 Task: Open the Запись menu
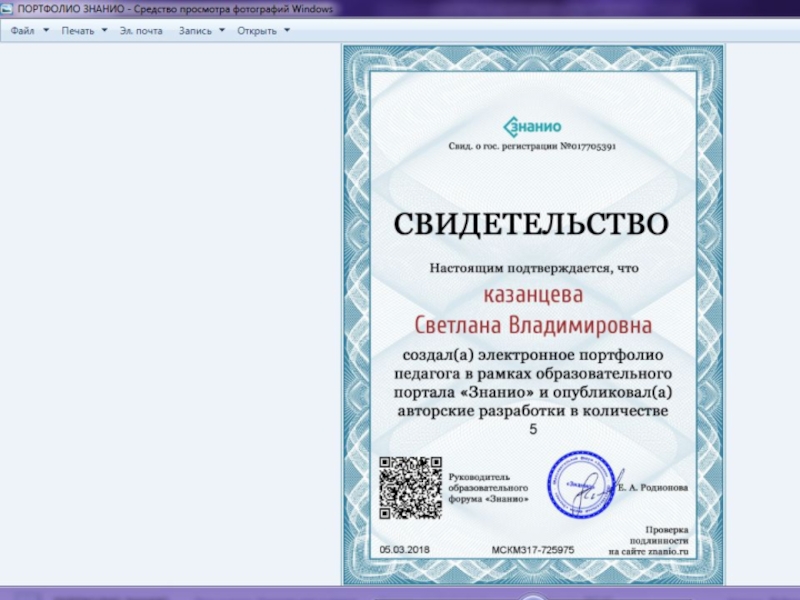tap(195, 30)
